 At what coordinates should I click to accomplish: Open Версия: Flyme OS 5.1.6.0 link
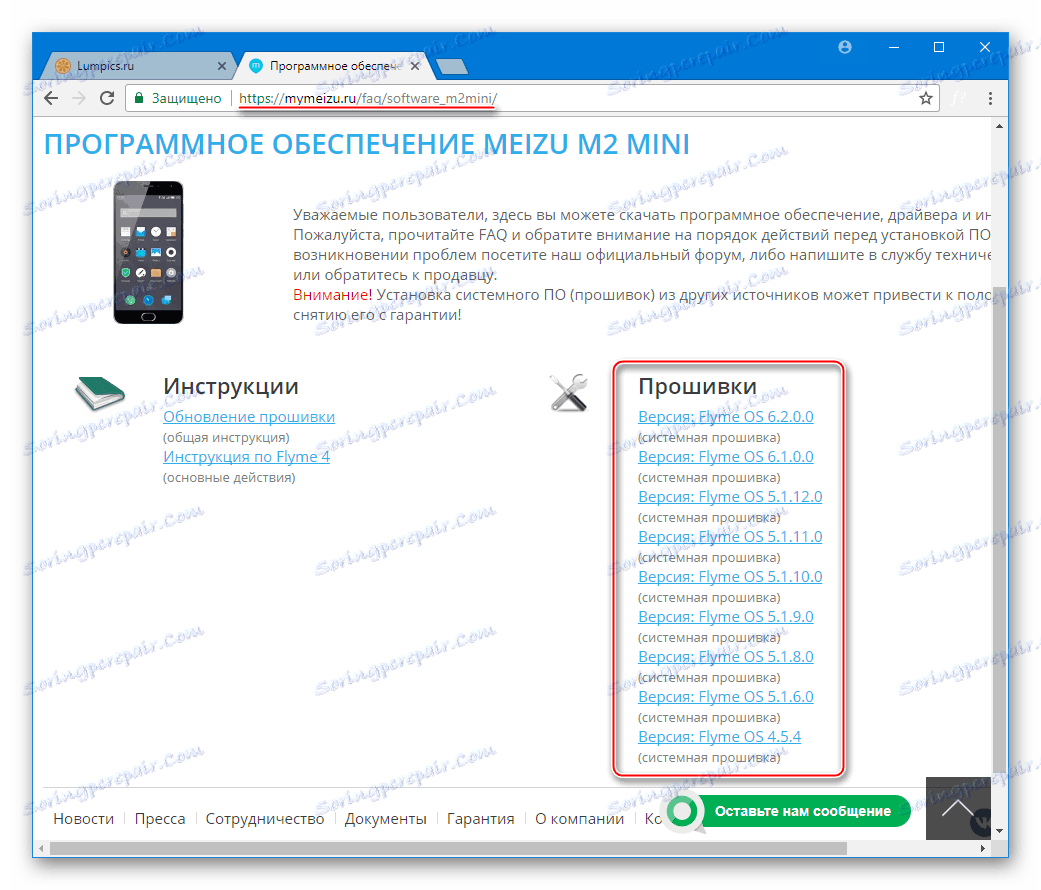pos(726,697)
